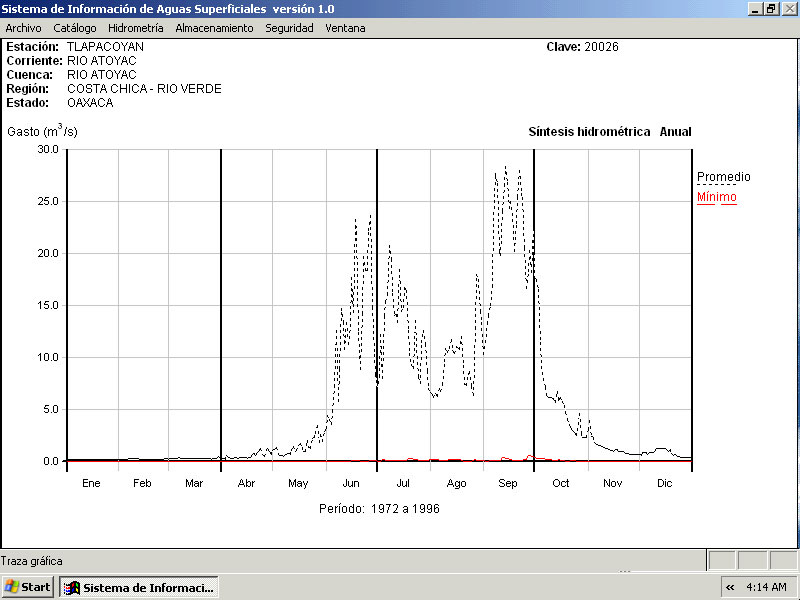Click the Sep month label on axis

[x=508, y=484]
